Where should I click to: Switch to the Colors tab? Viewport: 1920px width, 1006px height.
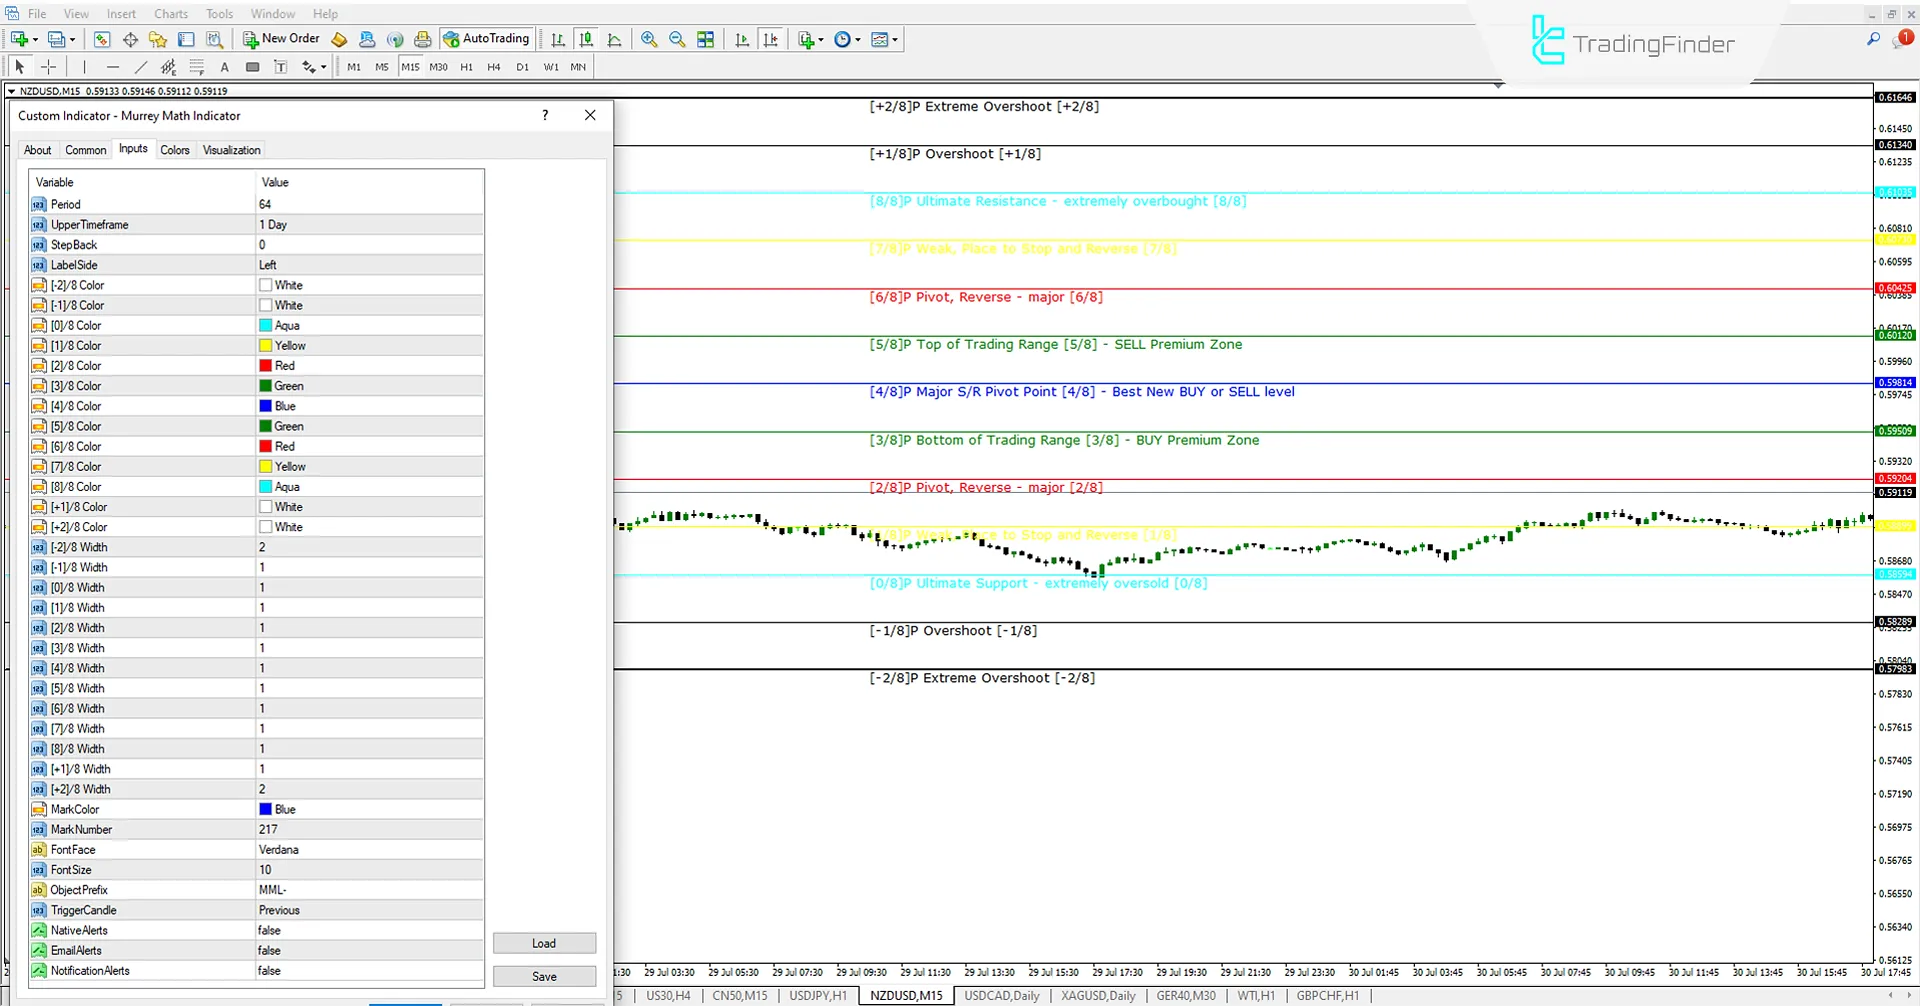175,149
